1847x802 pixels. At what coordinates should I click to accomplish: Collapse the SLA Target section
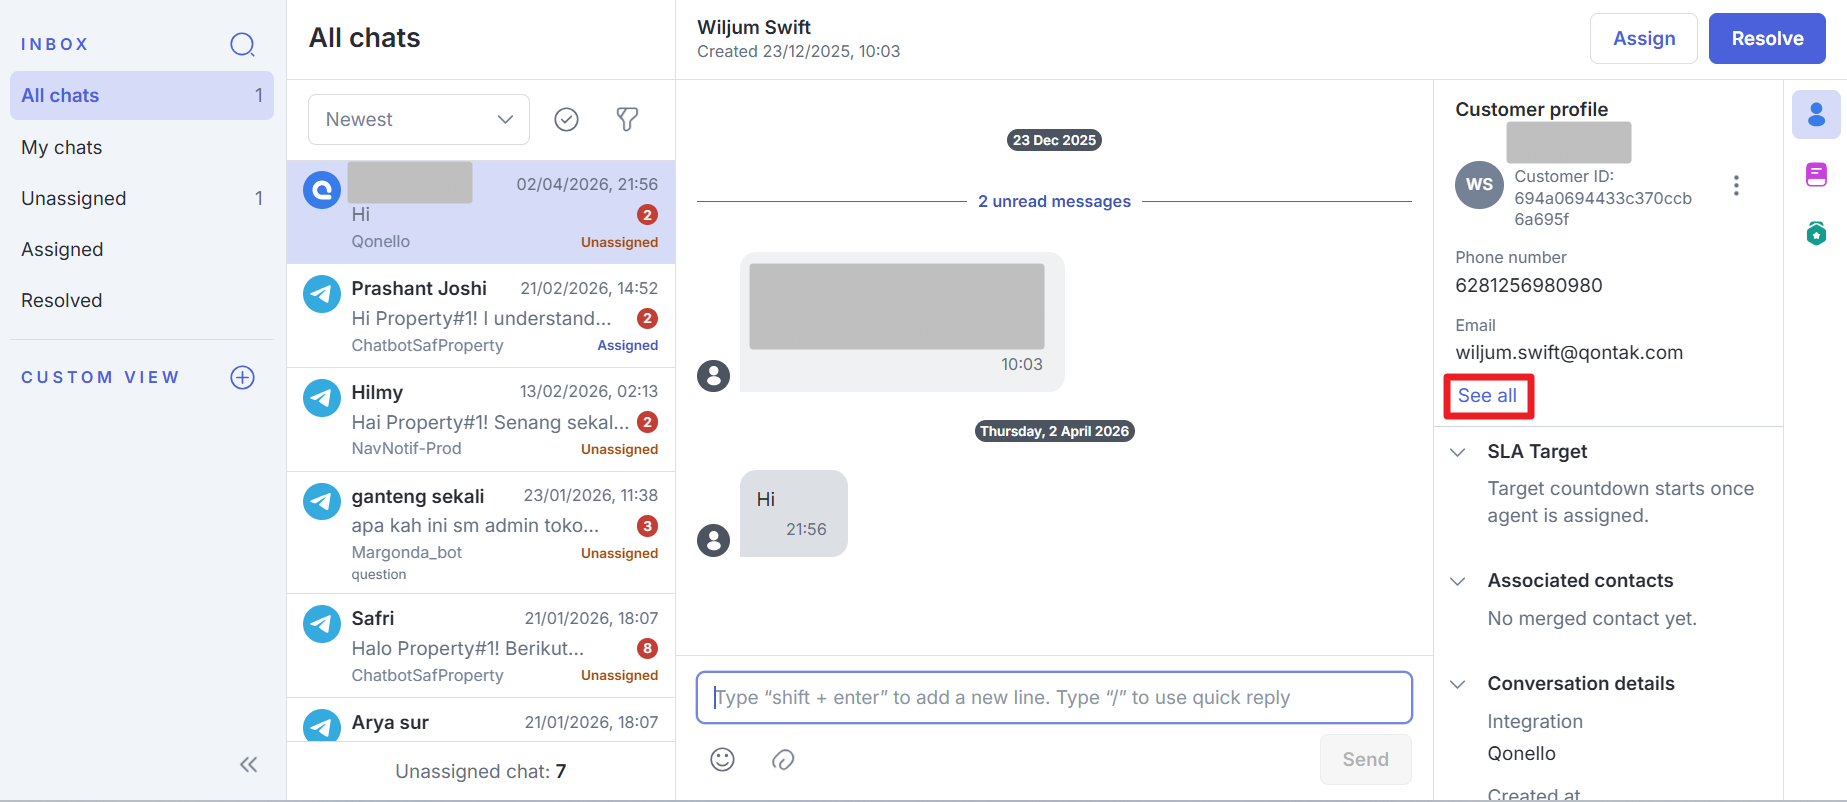[1458, 452]
